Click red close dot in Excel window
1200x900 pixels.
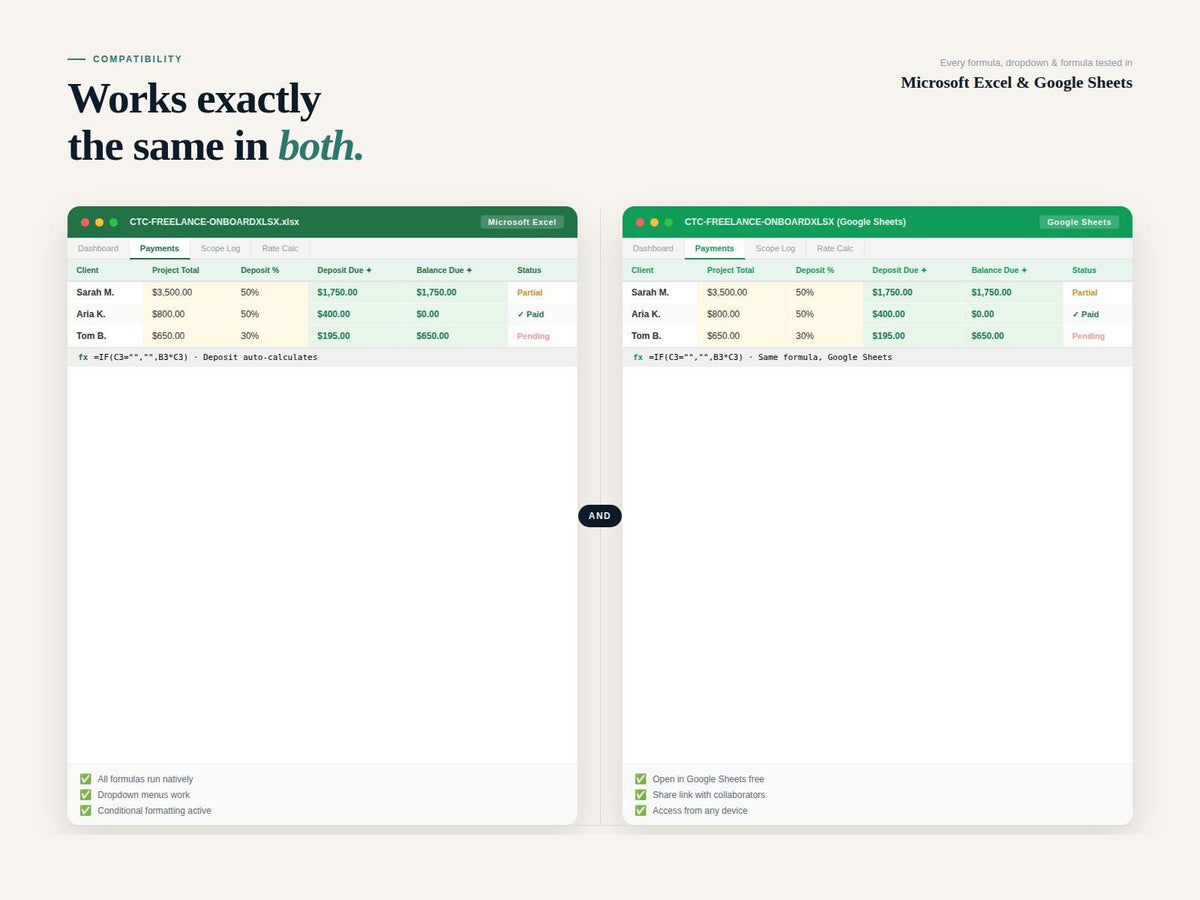(x=85, y=222)
